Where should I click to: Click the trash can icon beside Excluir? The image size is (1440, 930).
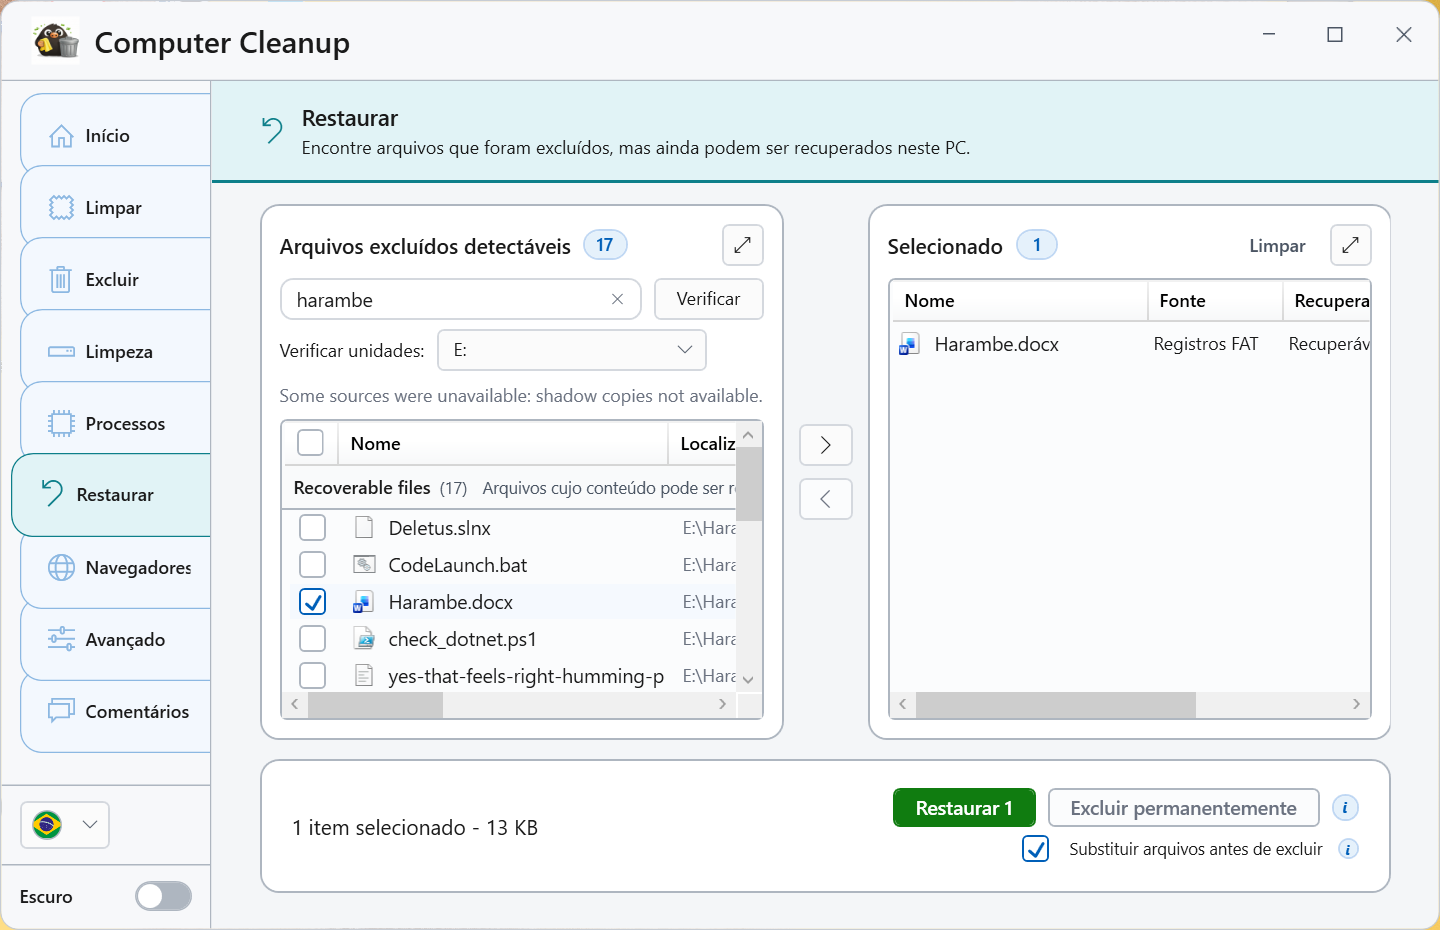(x=61, y=279)
